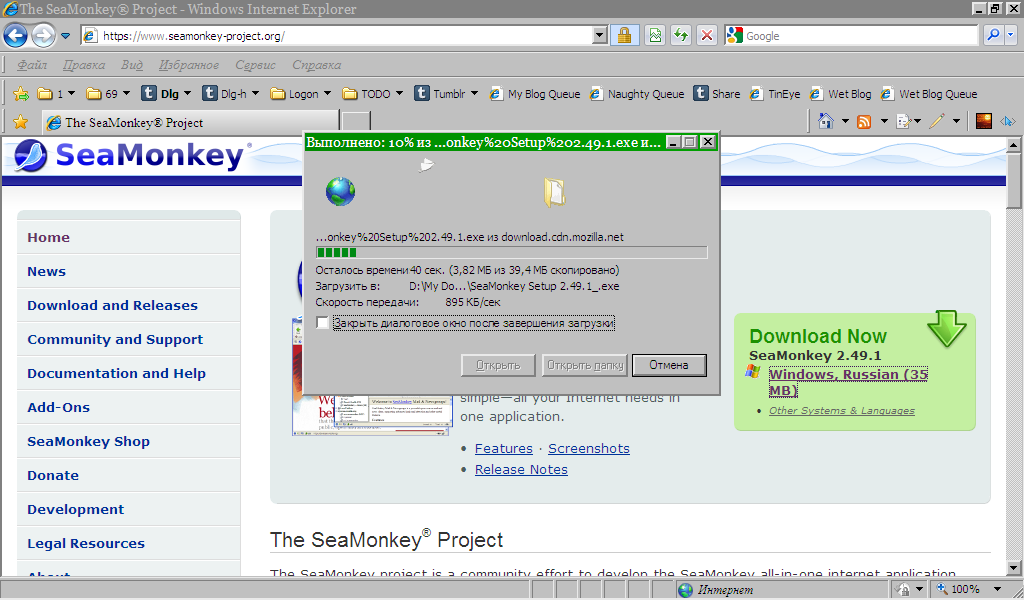Cancel the download with 'Отмена' button

(x=669, y=365)
